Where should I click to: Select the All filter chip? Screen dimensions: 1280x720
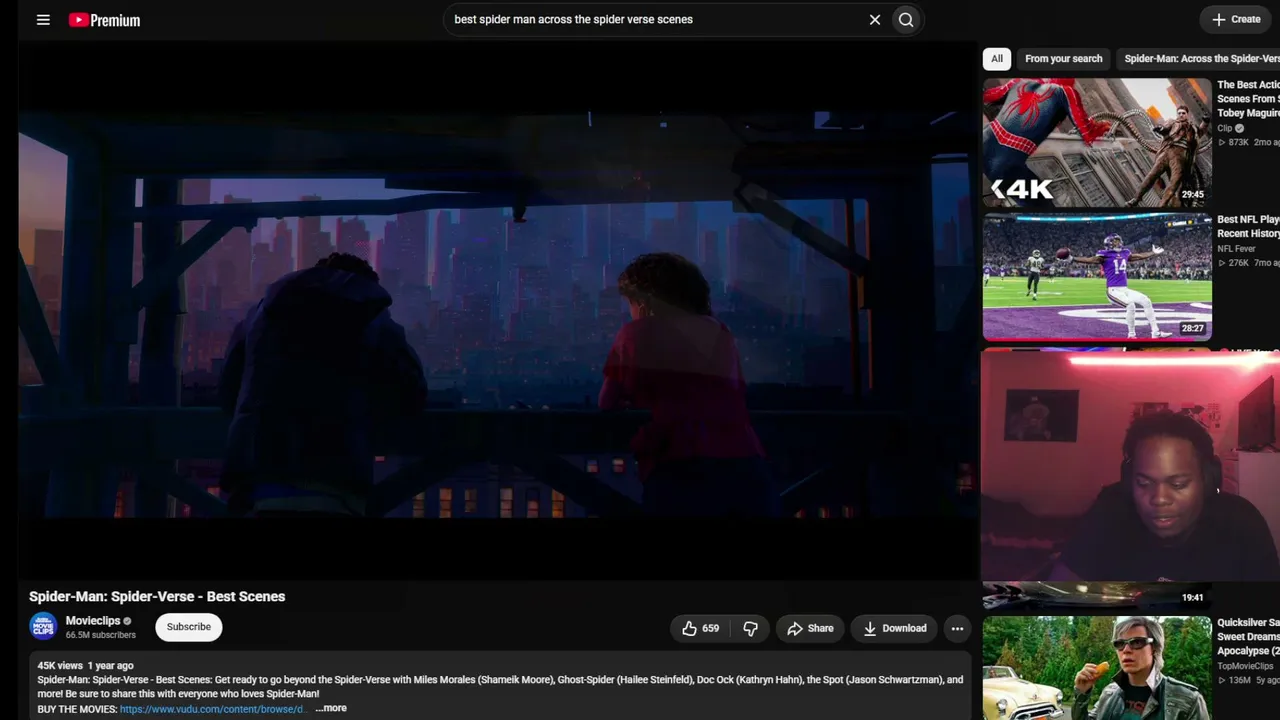[x=997, y=59]
